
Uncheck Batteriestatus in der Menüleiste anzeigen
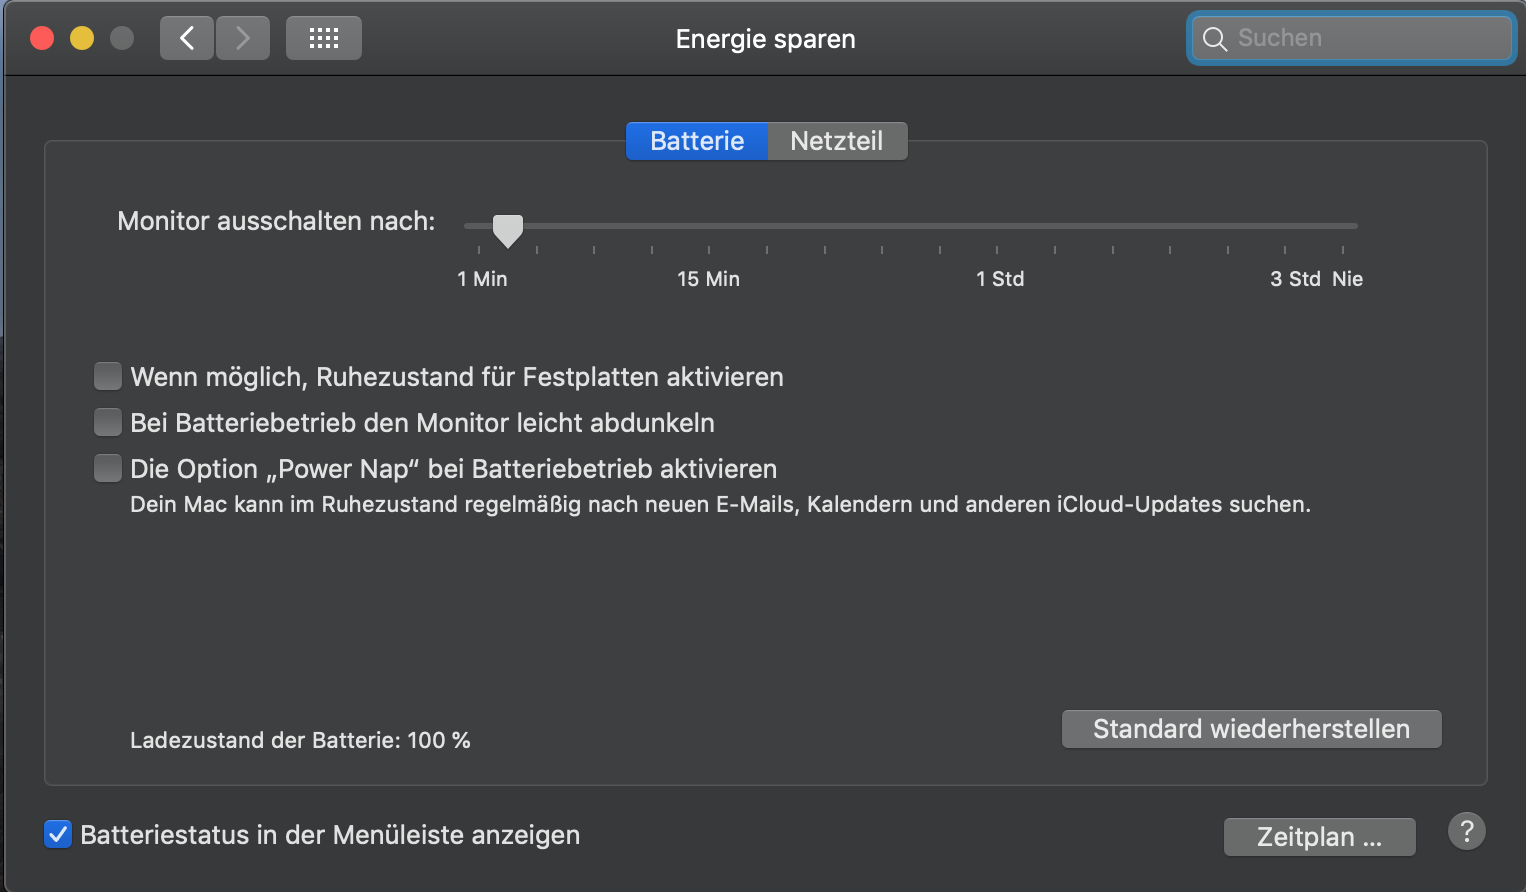pyautogui.click(x=58, y=835)
